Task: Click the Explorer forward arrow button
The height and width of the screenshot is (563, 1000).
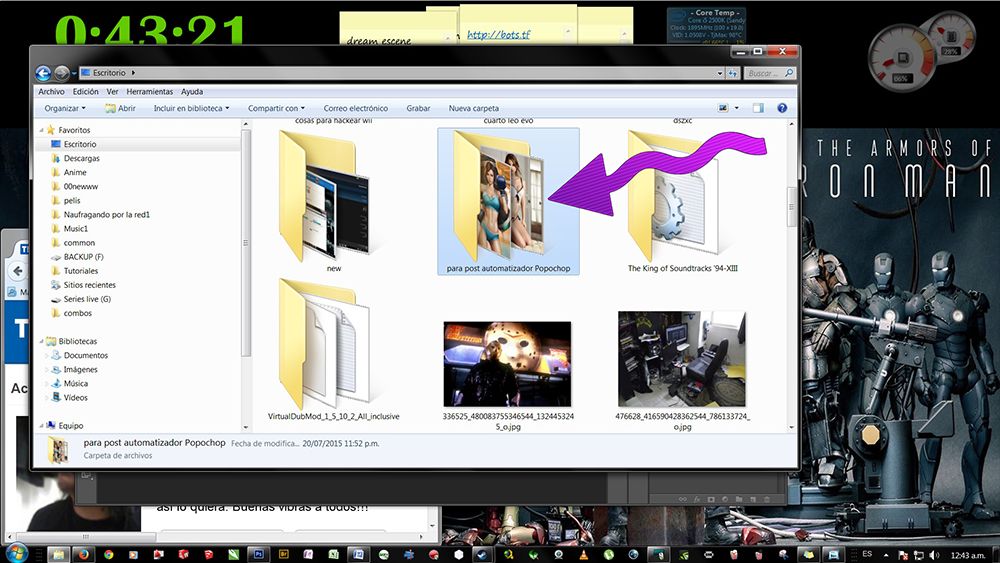Action: coord(61,73)
